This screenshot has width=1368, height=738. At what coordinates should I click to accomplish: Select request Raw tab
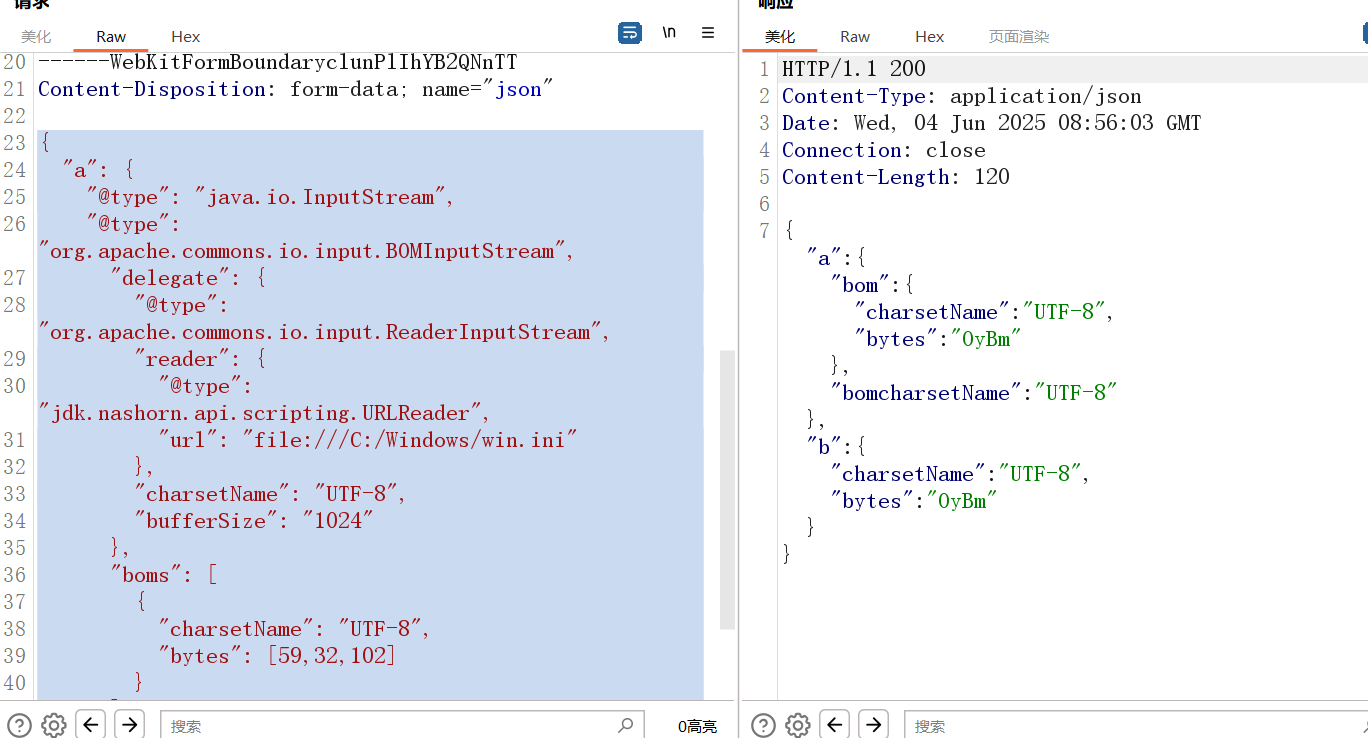[111, 36]
